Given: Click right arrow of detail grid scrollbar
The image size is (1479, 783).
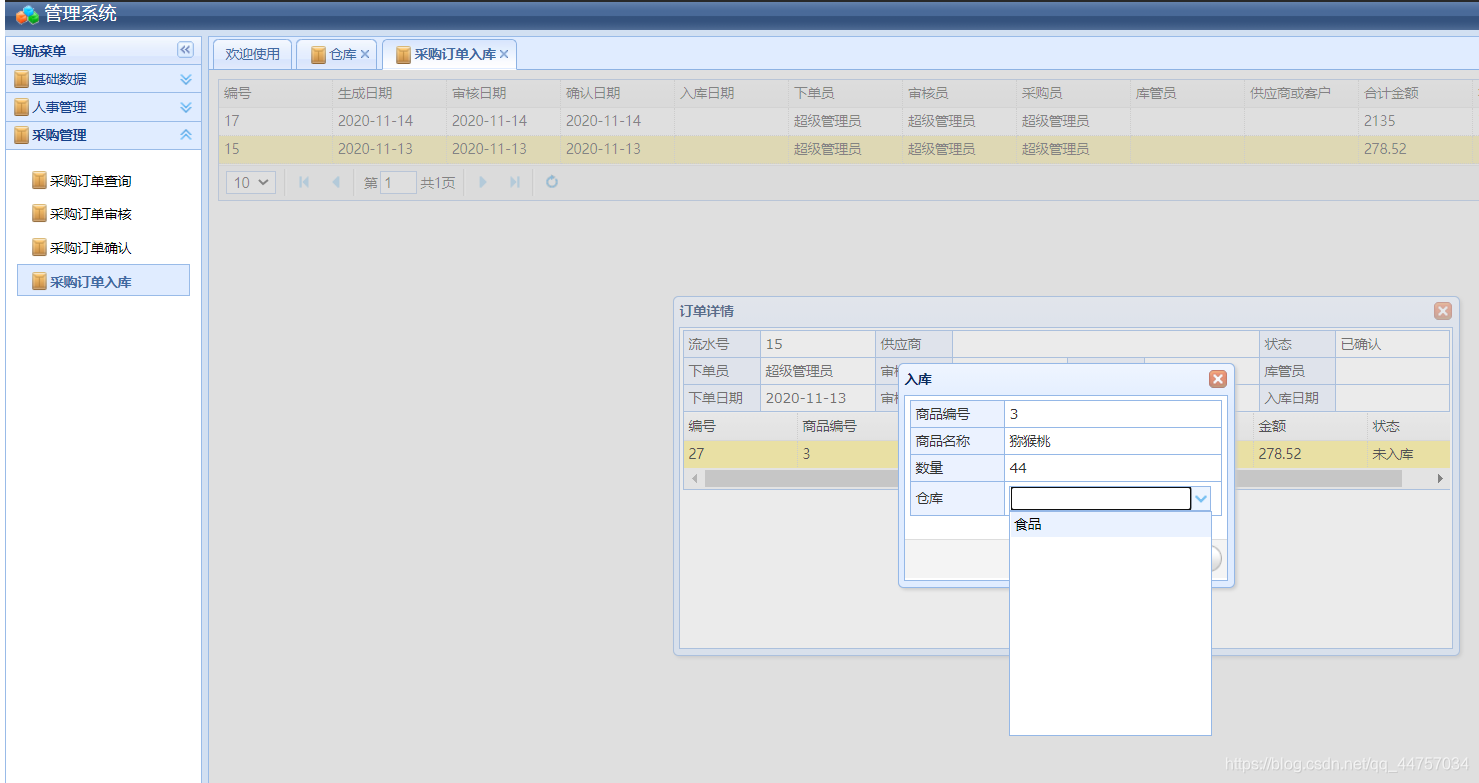Looking at the screenshot, I should coord(1440,479).
